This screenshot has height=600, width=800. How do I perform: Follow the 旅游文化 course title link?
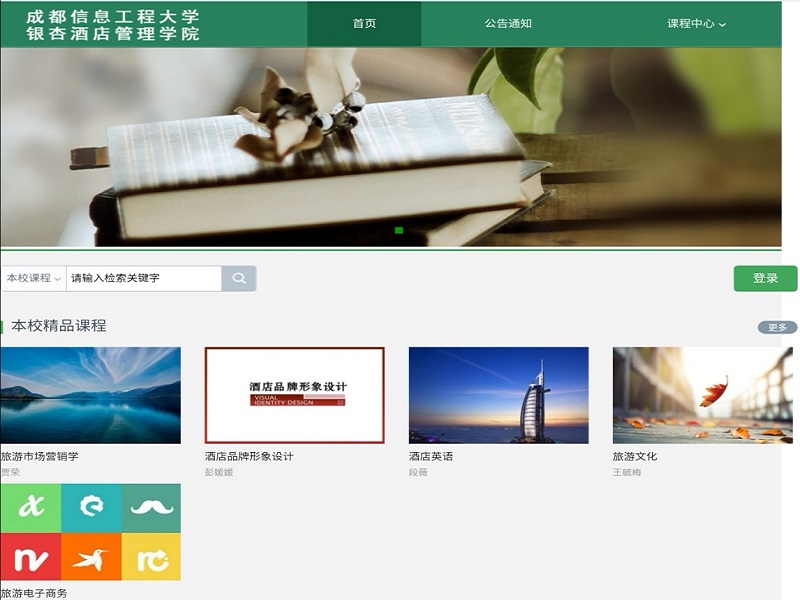pos(635,456)
